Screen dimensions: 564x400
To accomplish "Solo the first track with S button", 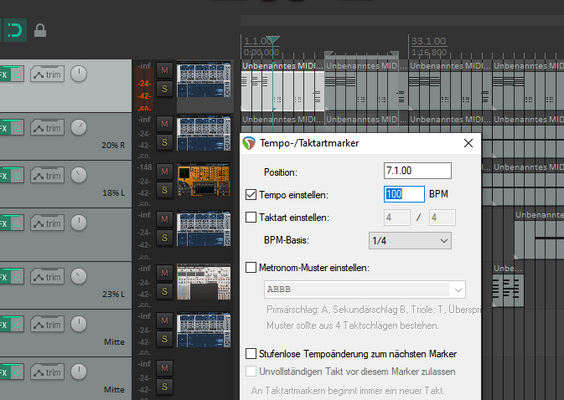I will pyautogui.click(x=164, y=88).
